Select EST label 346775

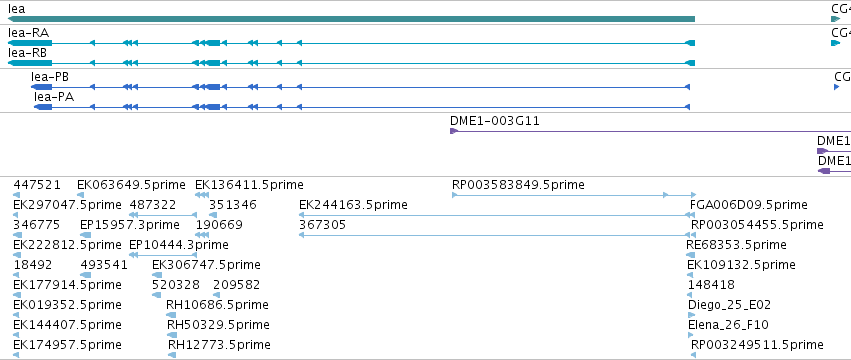[36, 225]
